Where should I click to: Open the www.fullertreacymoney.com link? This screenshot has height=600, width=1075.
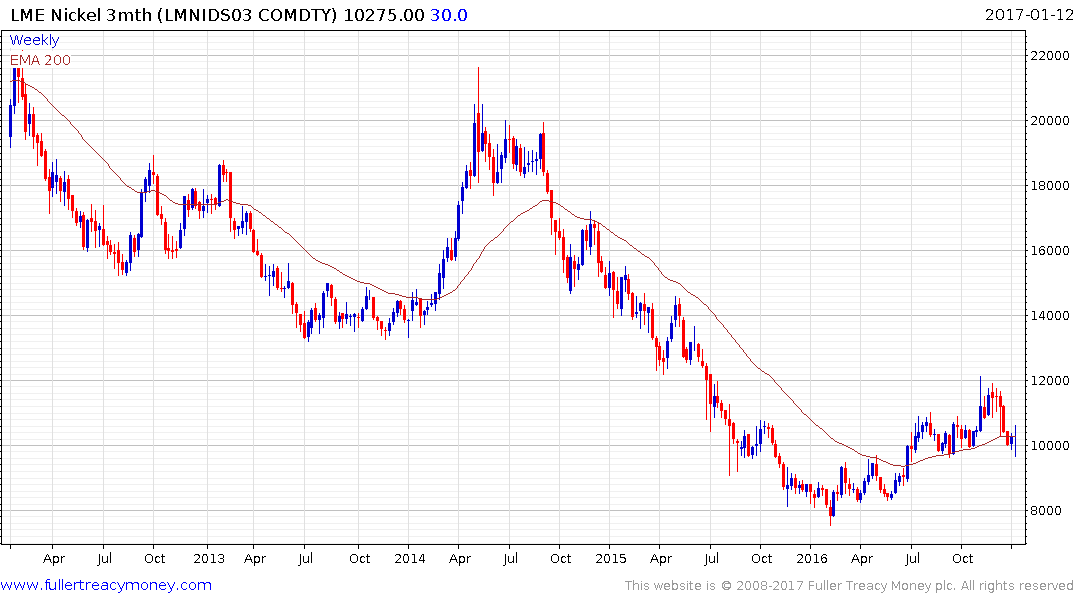[106, 585]
